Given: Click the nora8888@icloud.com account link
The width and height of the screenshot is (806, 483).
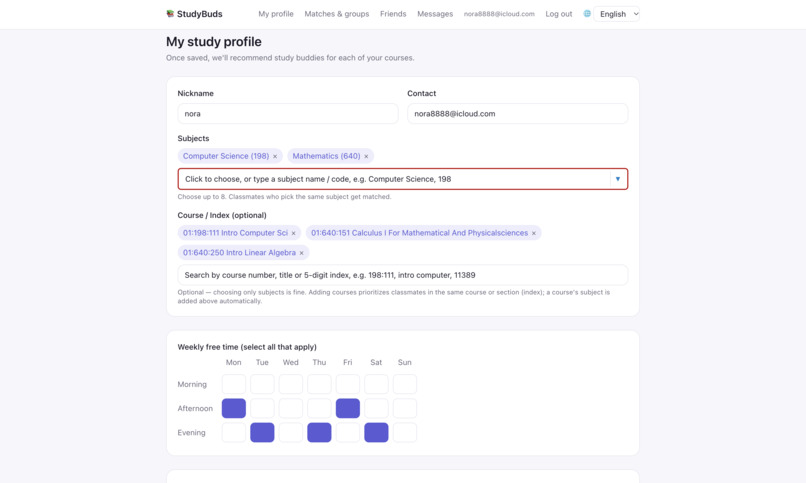Looking at the screenshot, I should [x=499, y=14].
